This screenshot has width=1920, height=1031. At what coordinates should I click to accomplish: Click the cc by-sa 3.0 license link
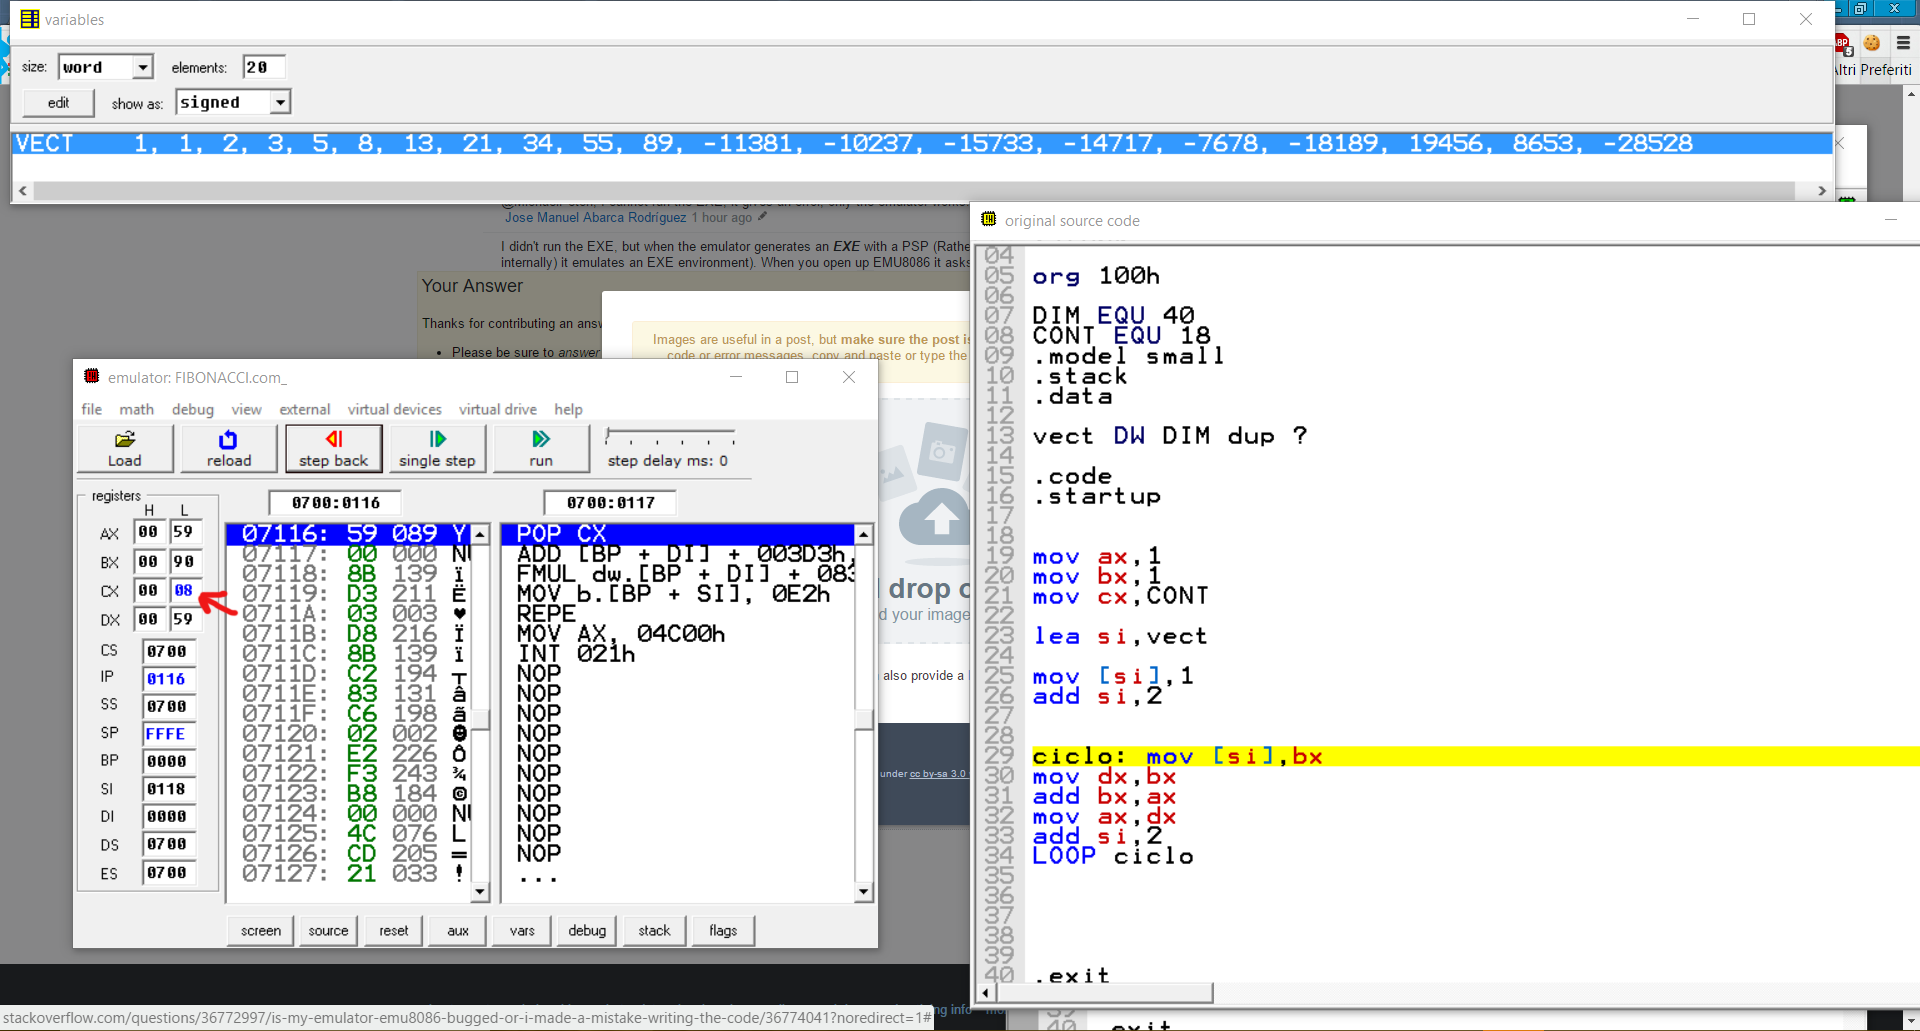point(937,774)
